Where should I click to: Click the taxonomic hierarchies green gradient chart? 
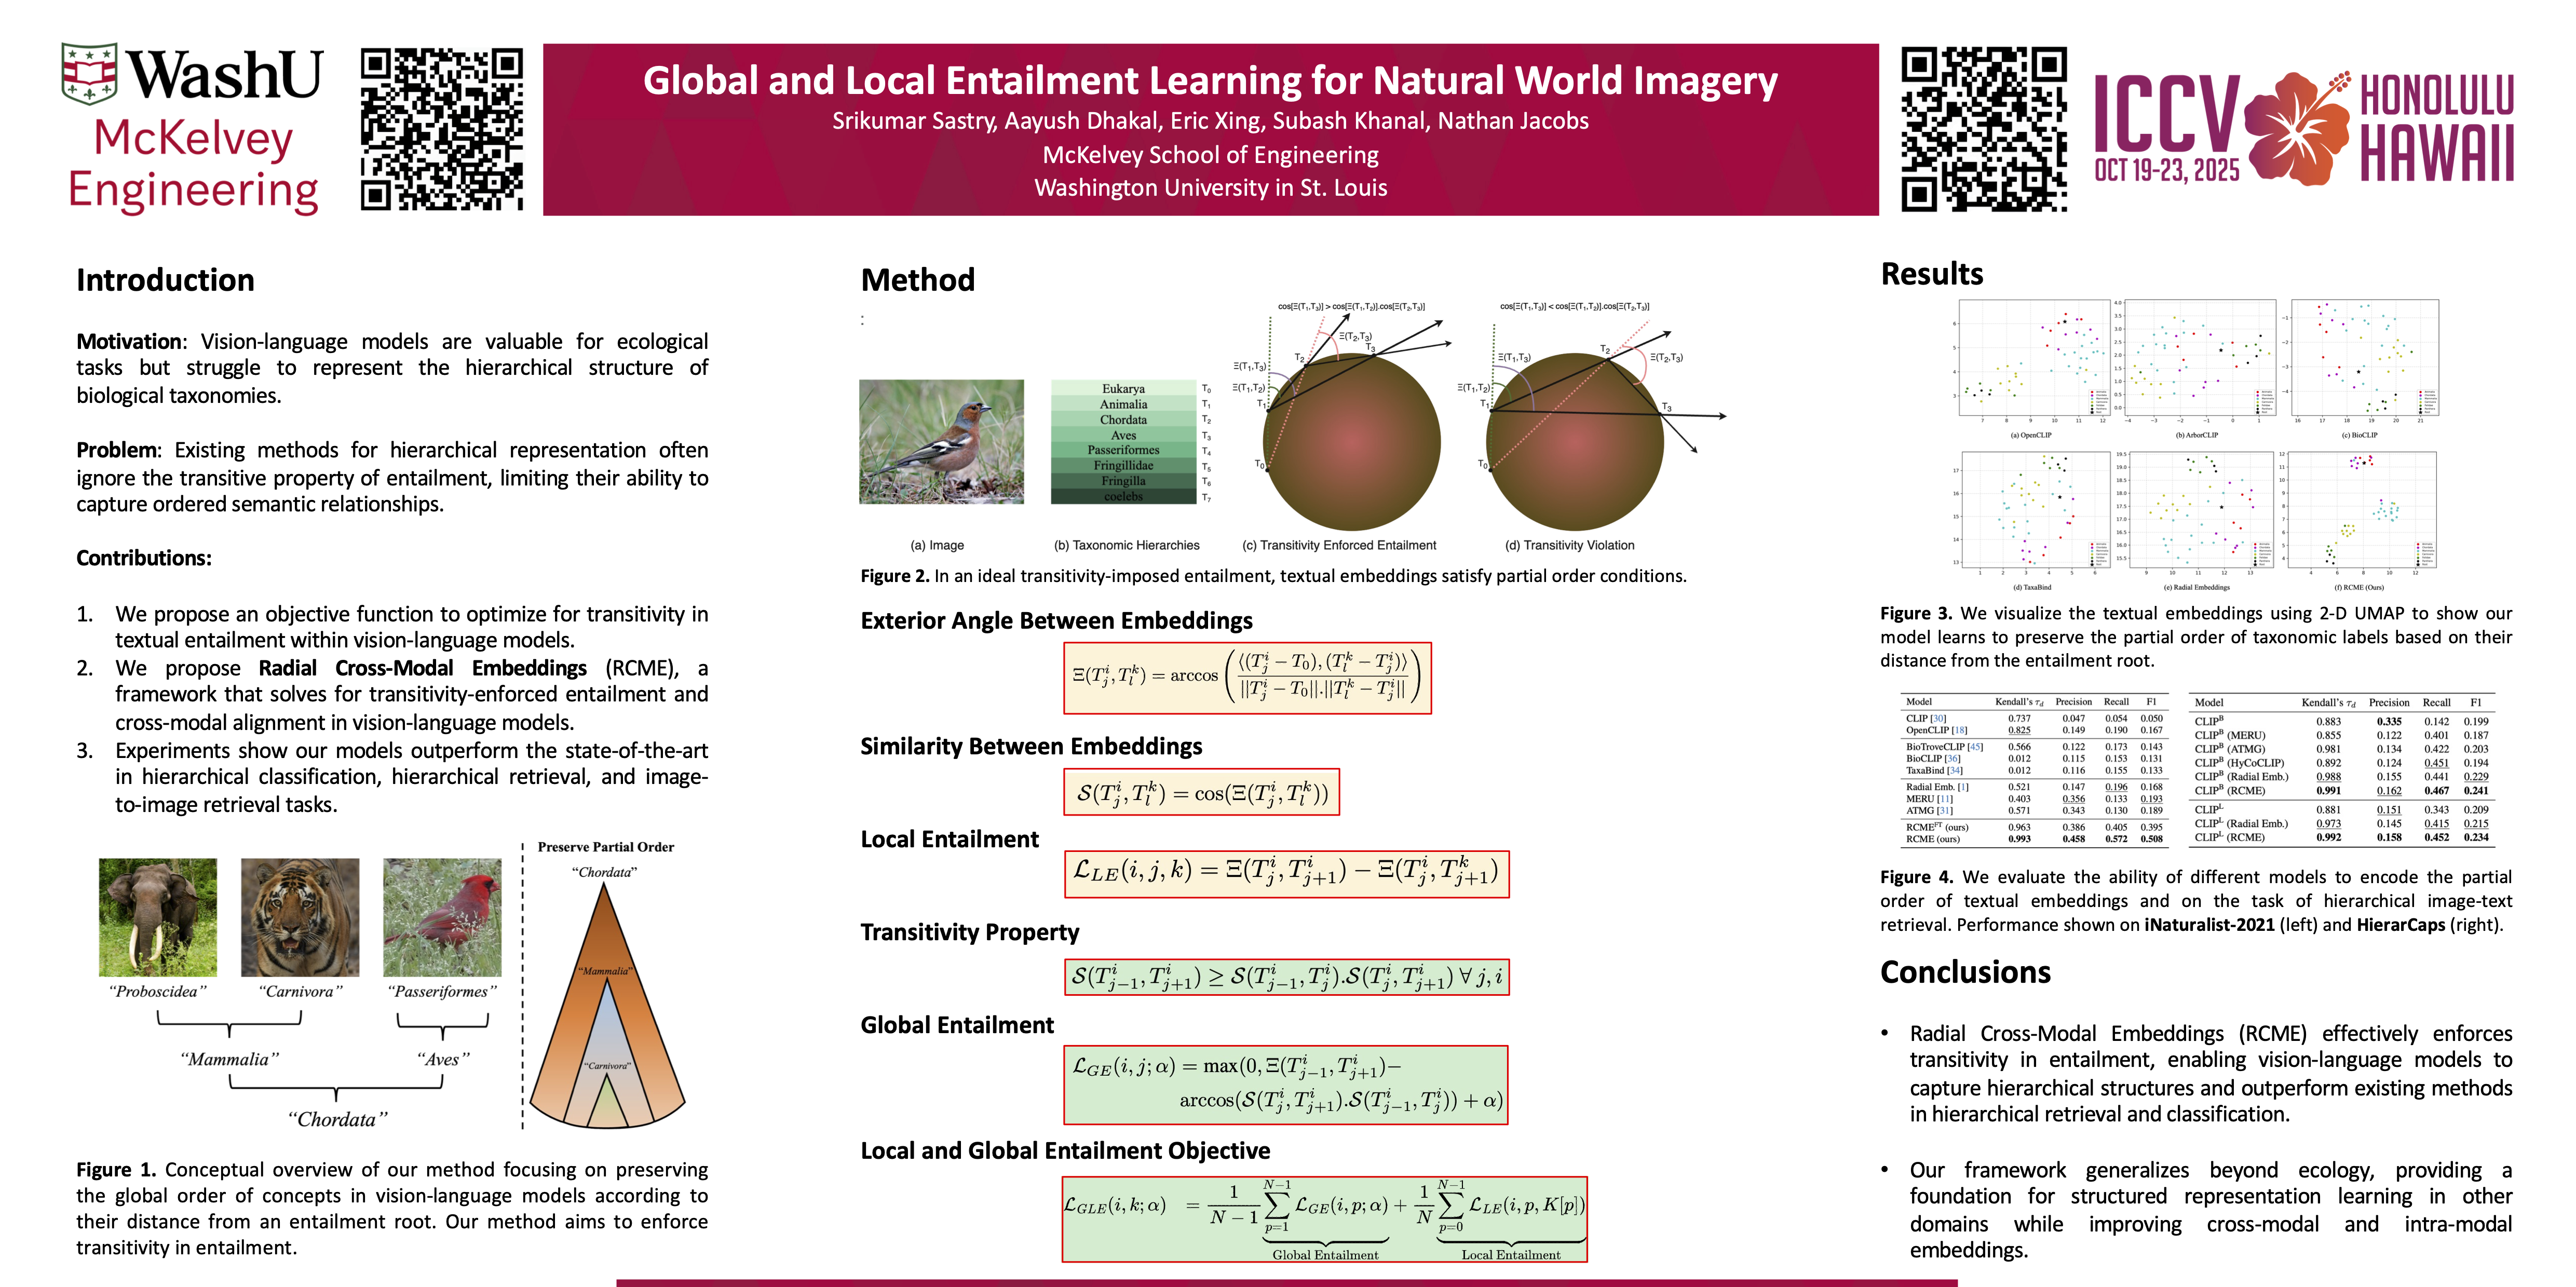tap(1123, 442)
